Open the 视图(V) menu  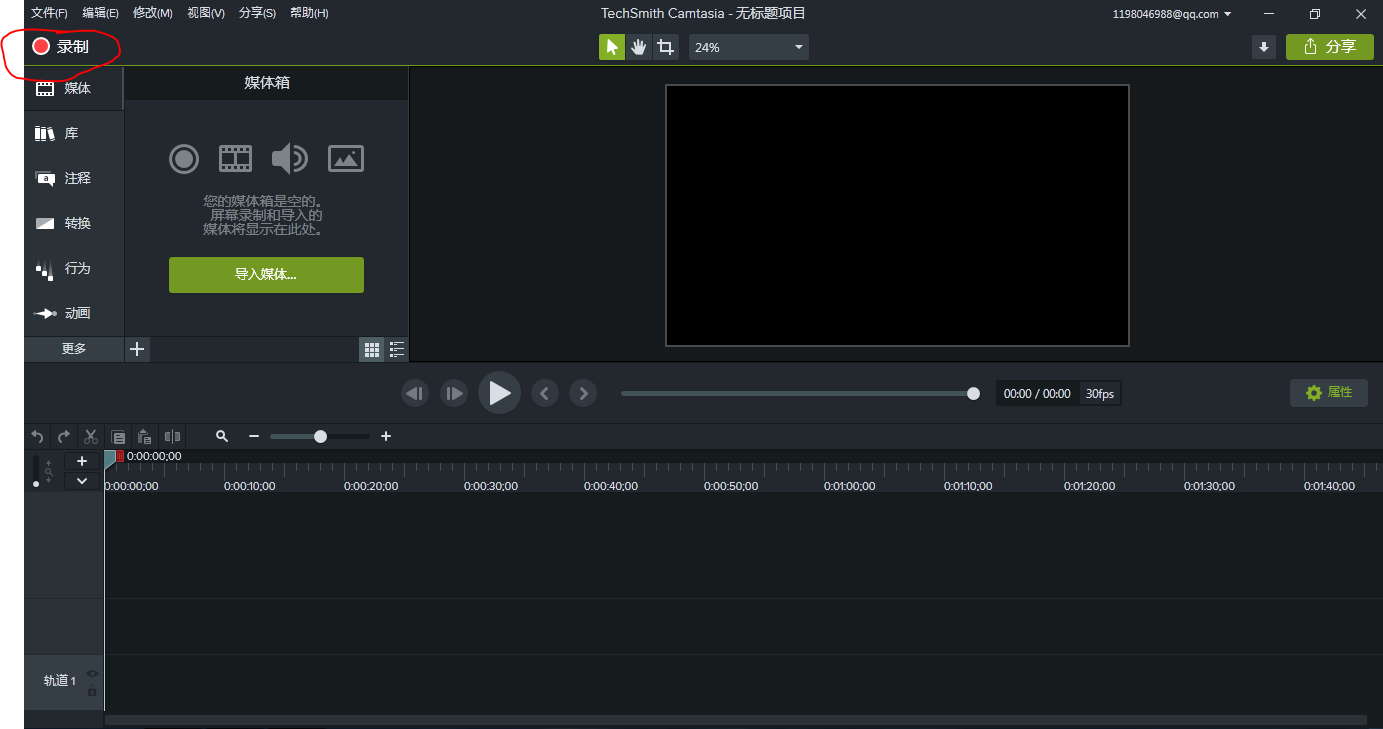point(205,13)
